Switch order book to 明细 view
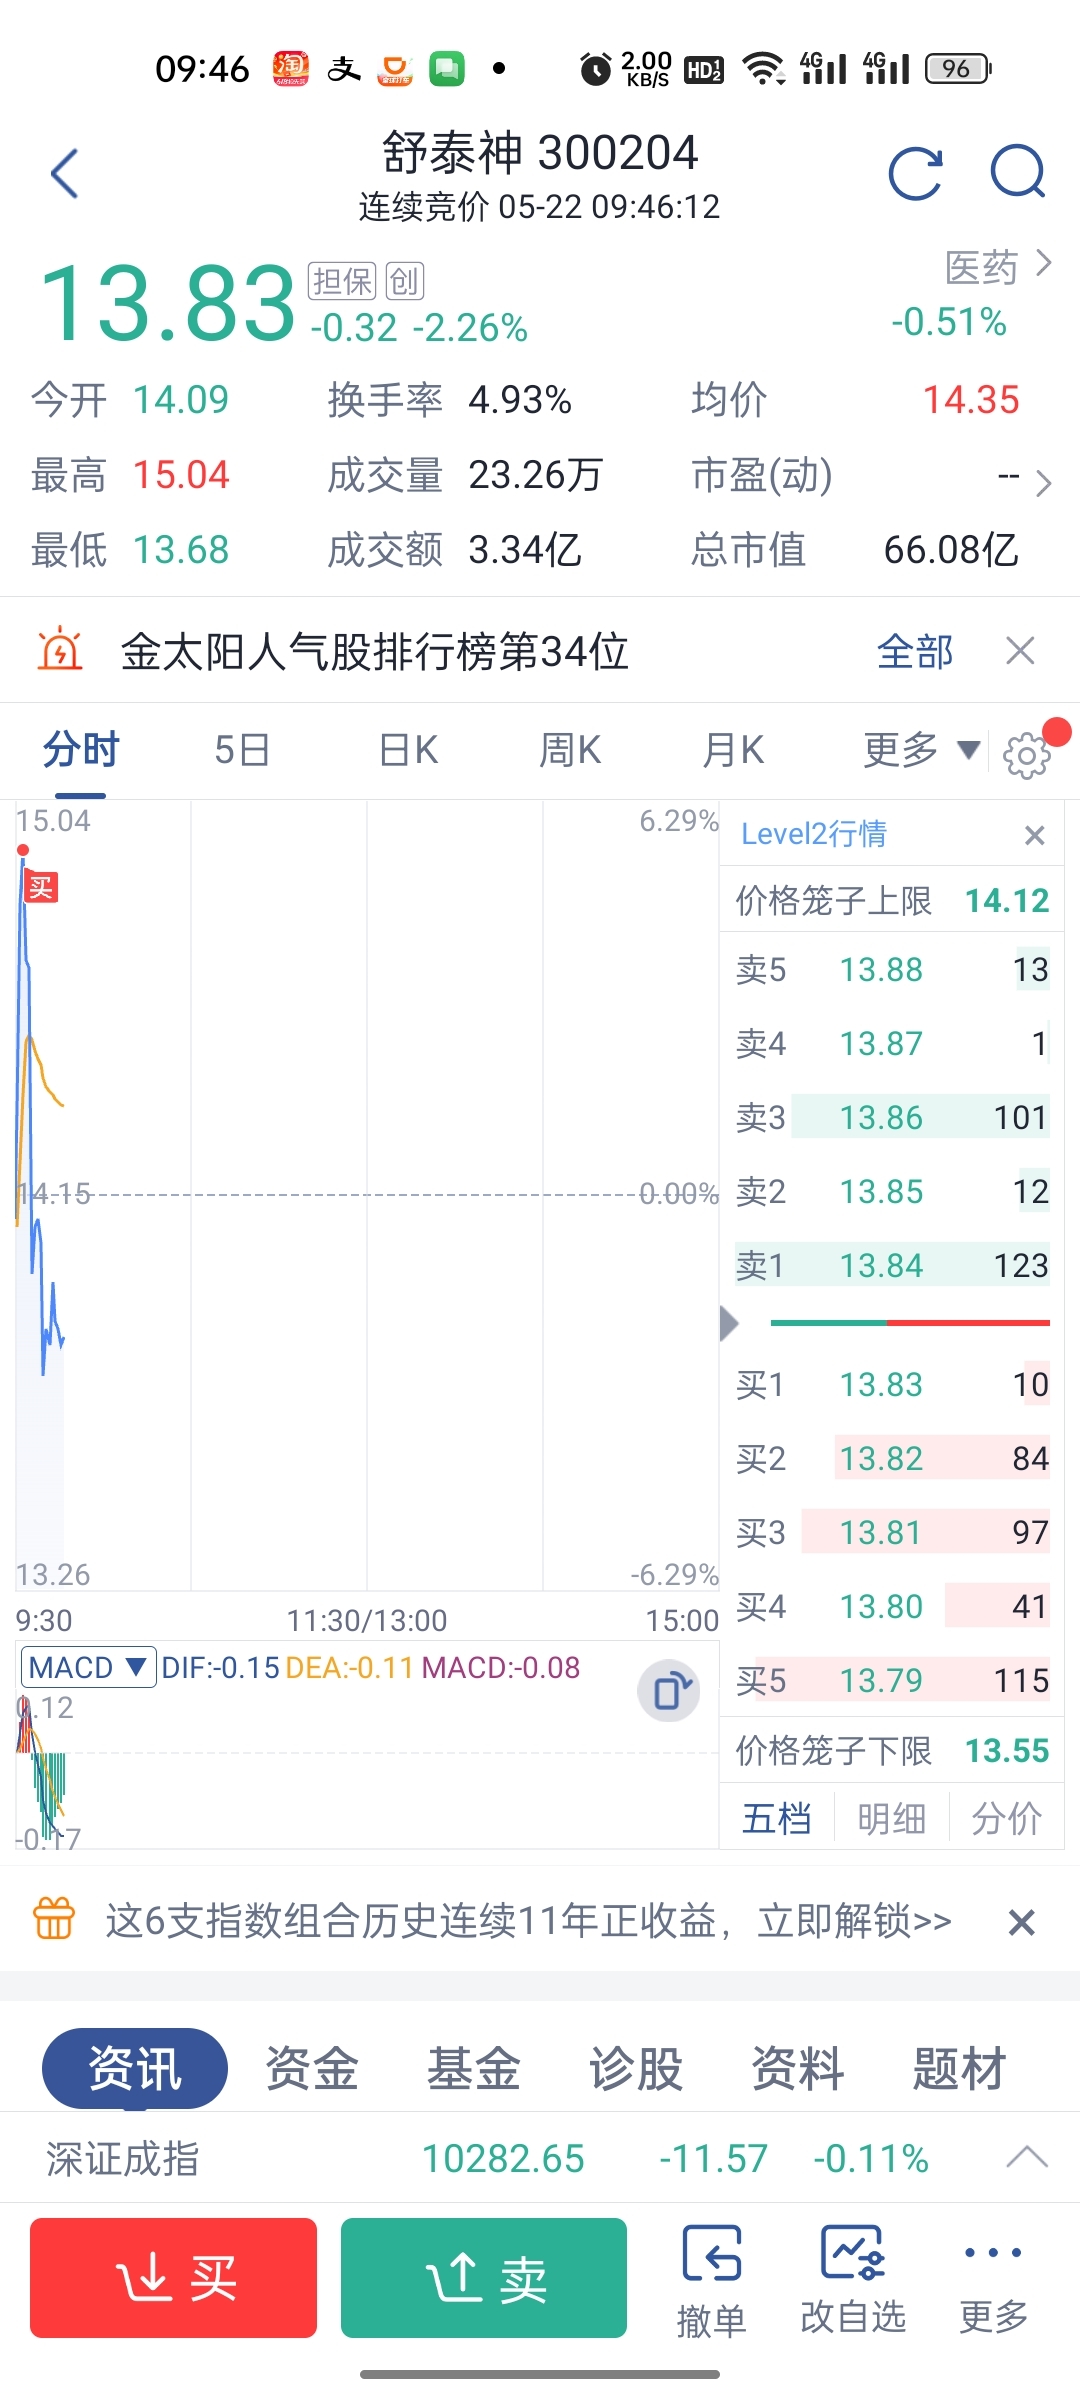 [891, 1818]
